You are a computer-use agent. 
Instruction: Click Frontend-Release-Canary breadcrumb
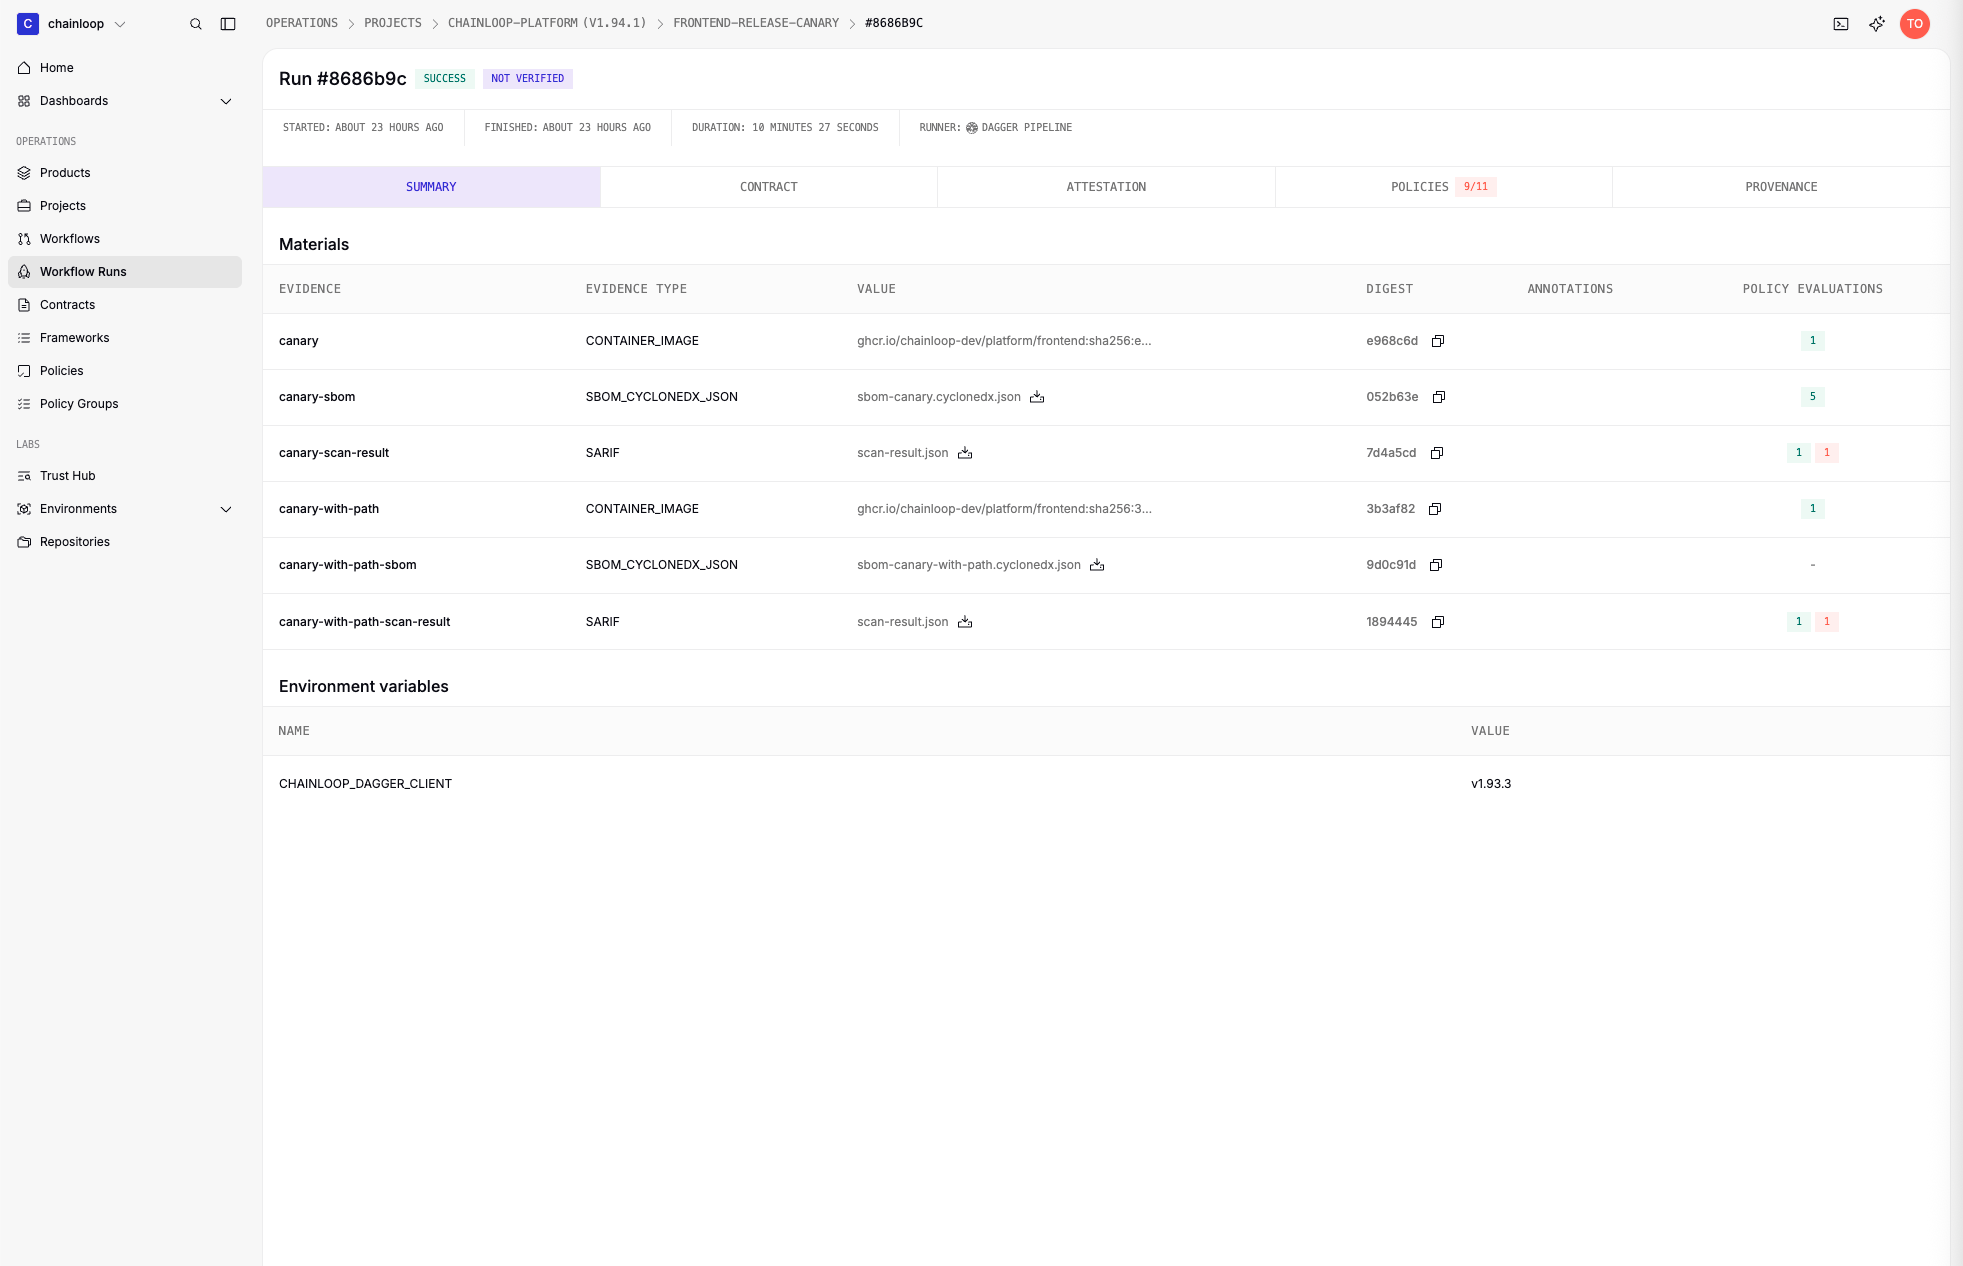756,23
